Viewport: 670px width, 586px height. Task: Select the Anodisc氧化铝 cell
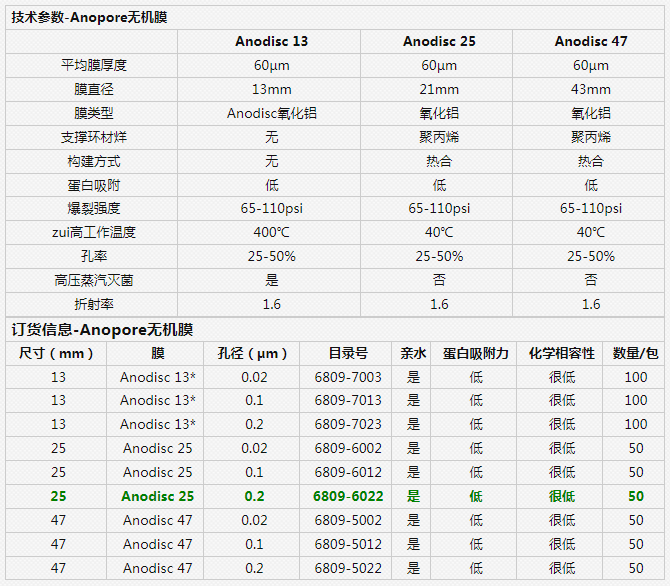pos(271,113)
